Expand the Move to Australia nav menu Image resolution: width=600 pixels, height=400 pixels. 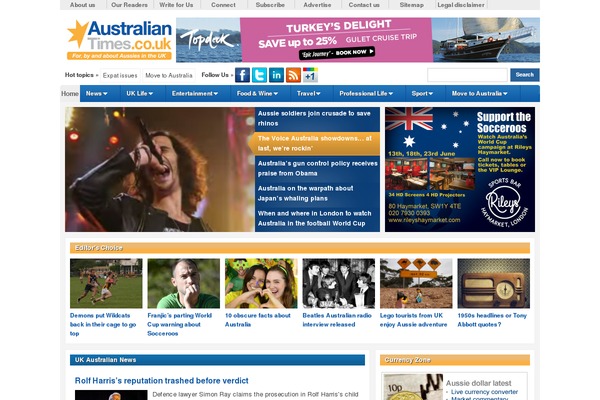coord(479,93)
